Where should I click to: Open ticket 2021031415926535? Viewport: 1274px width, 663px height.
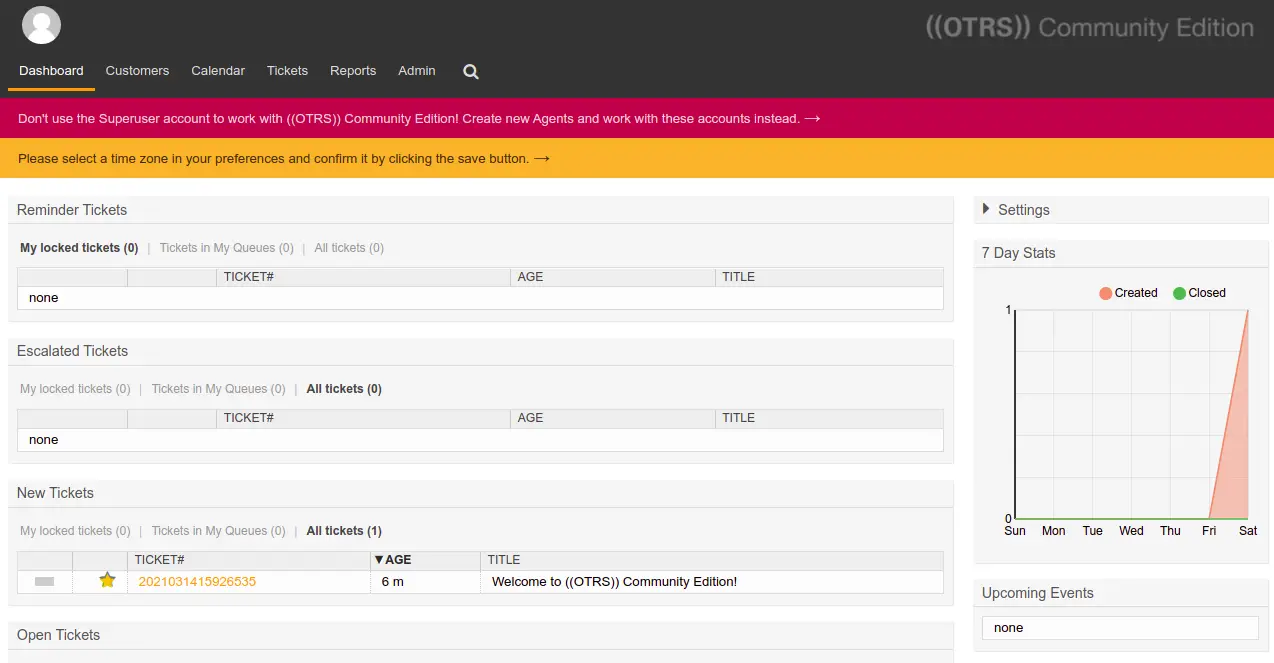coord(197,581)
